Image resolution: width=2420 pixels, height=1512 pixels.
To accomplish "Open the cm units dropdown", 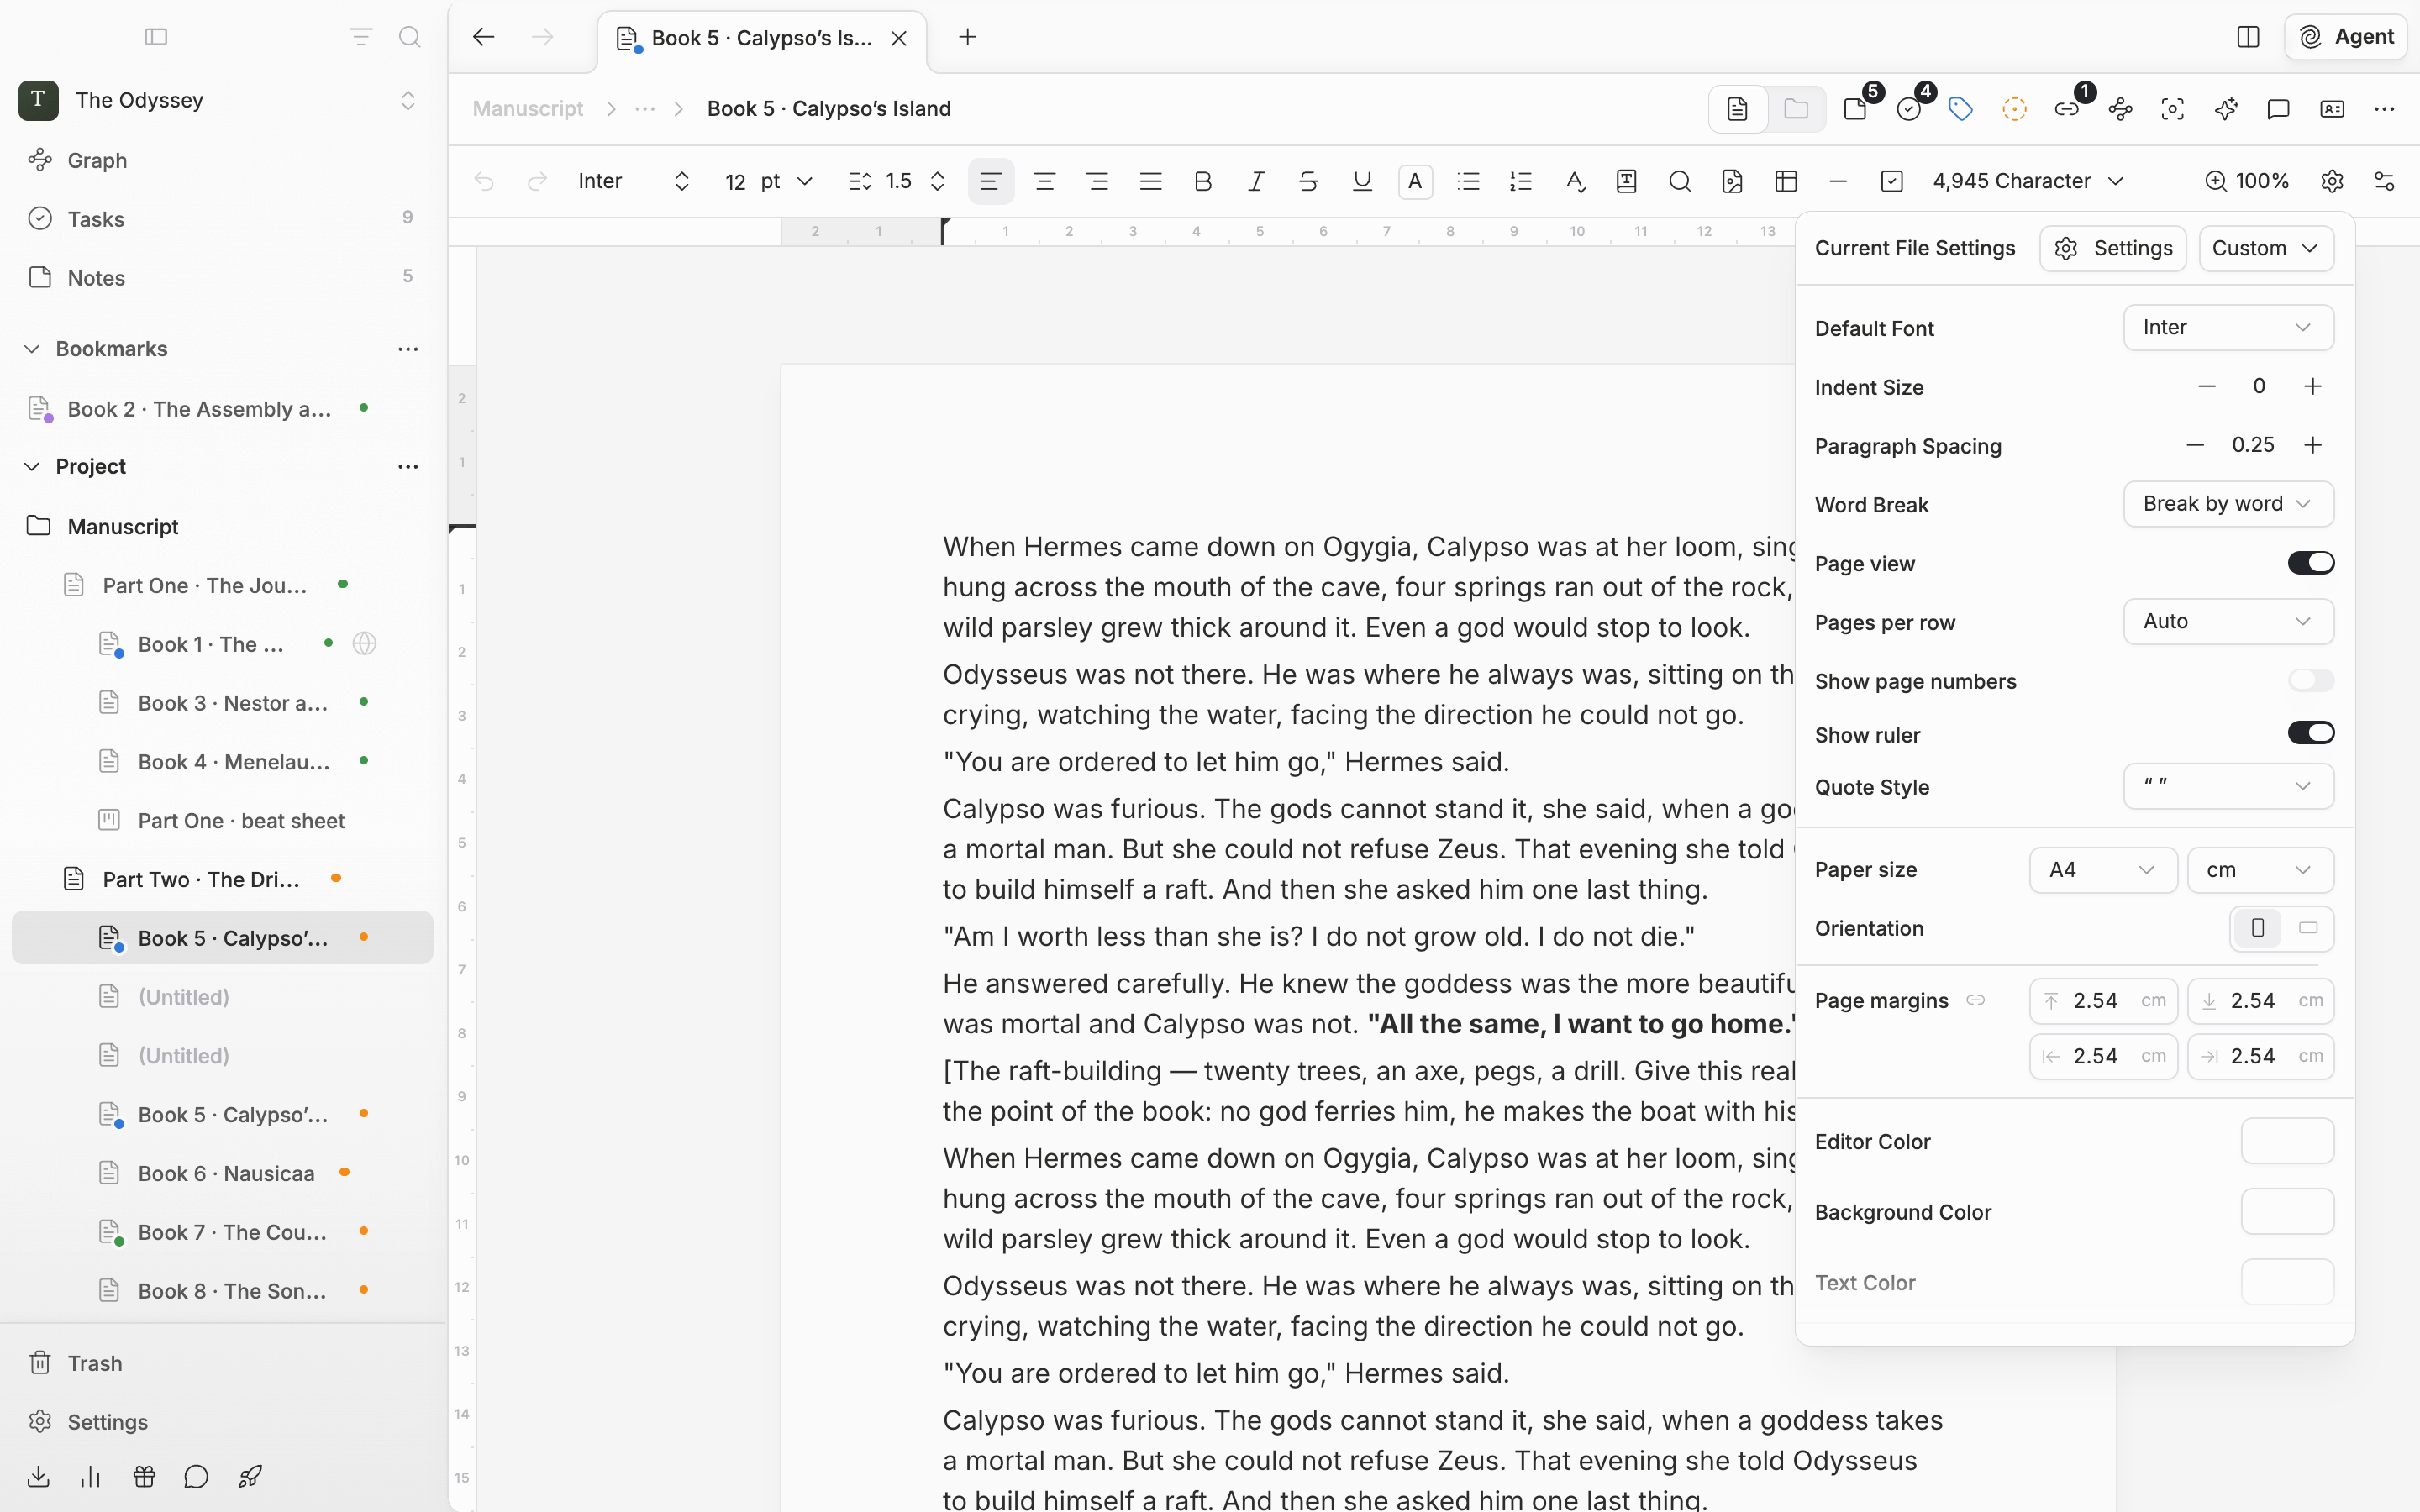I will (2261, 870).
